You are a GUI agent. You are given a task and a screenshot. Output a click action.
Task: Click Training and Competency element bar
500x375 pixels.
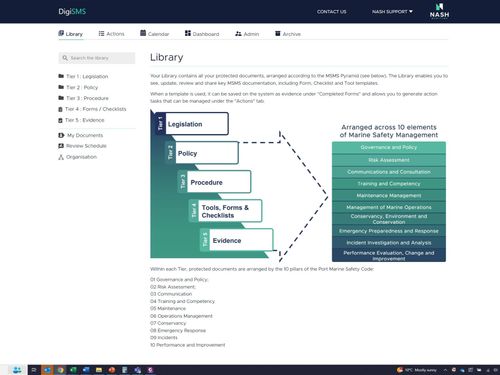(389, 184)
